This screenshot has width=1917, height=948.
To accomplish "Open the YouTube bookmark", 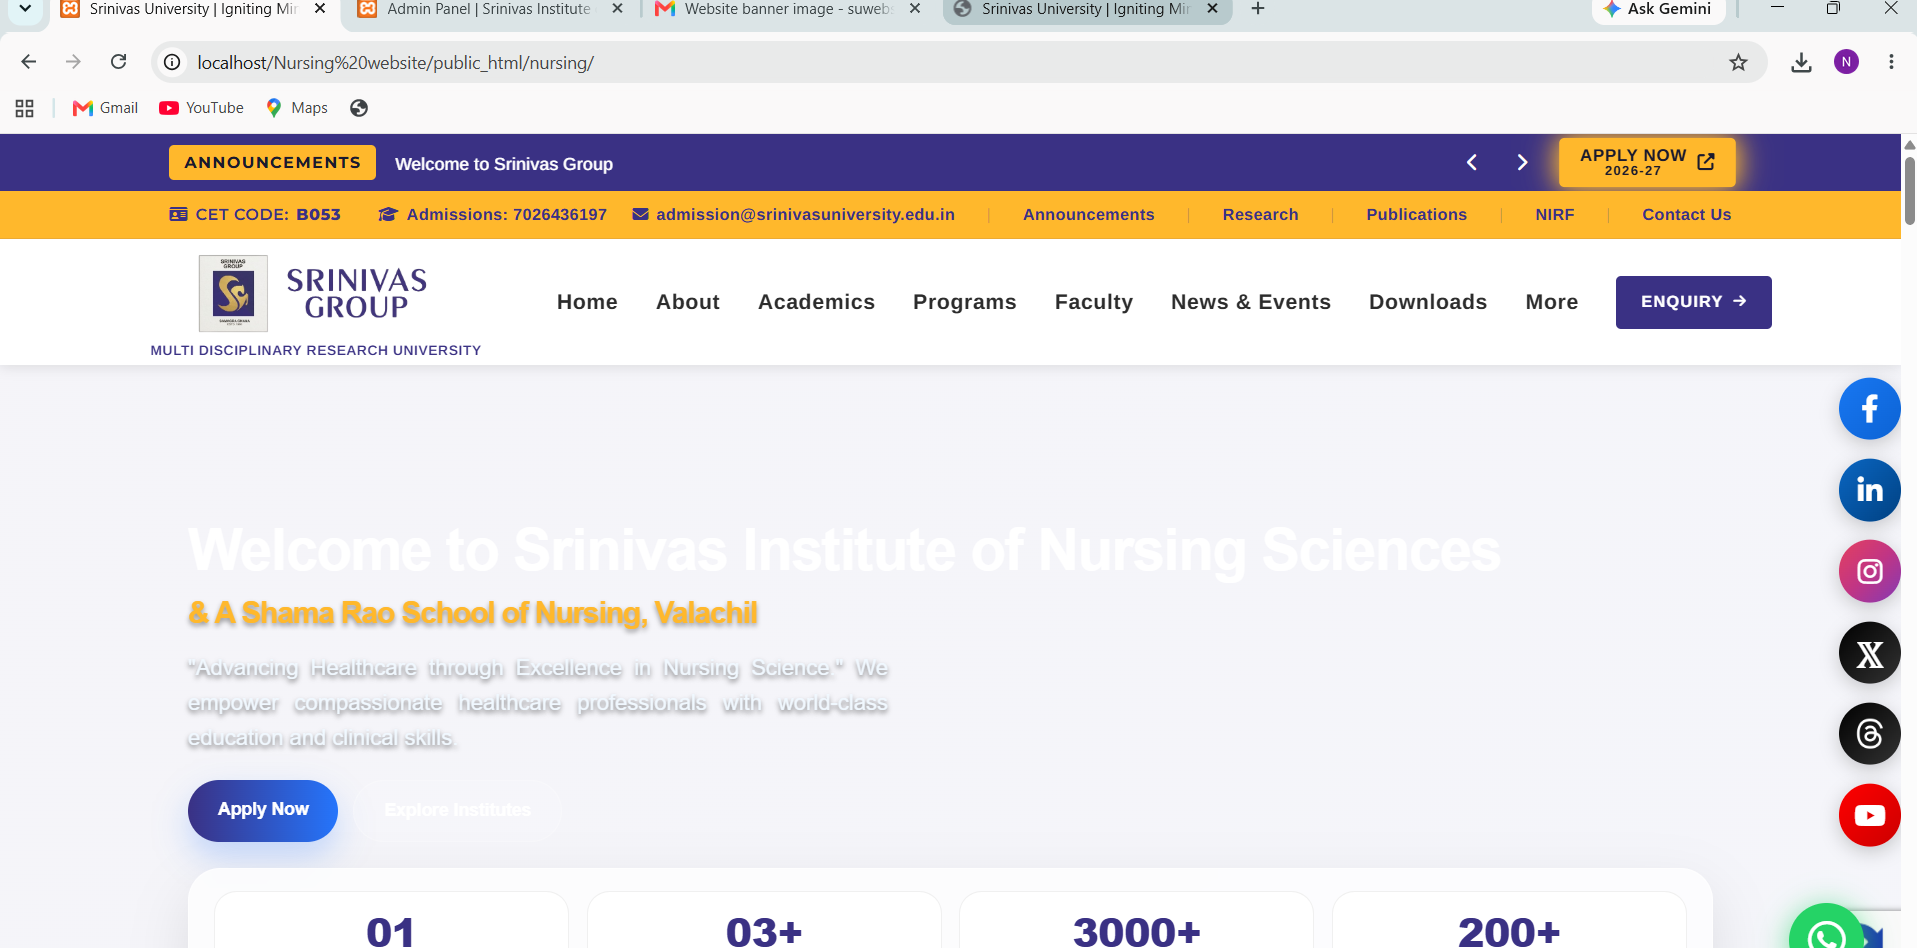I will tap(201, 108).
